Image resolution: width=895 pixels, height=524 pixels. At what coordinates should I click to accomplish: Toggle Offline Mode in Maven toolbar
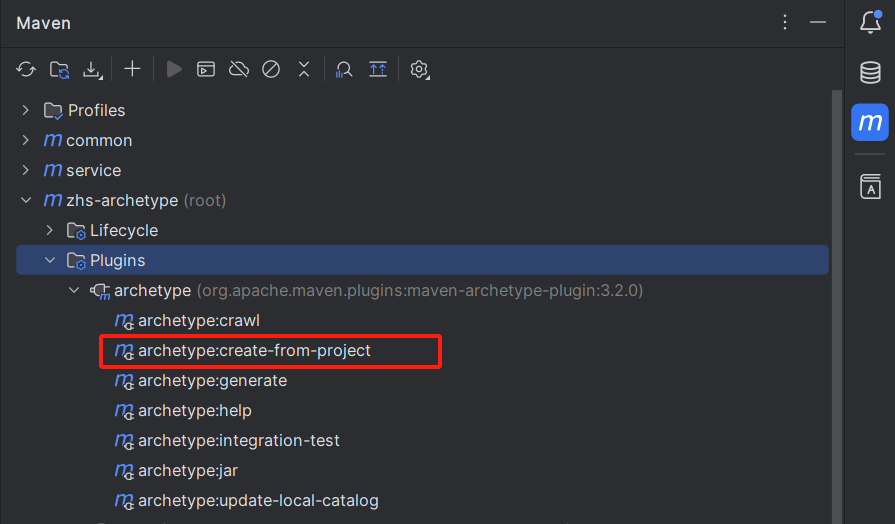pos(238,69)
